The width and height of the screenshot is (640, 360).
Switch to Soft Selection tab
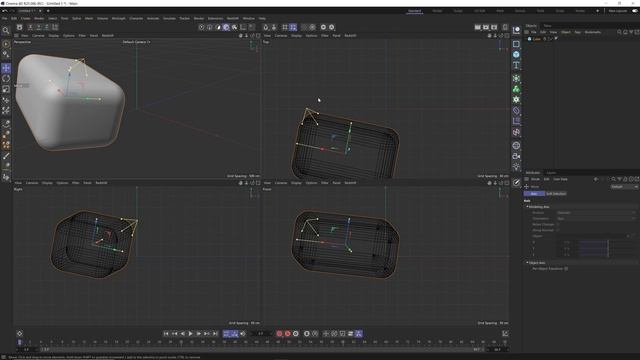(x=556, y=193)
